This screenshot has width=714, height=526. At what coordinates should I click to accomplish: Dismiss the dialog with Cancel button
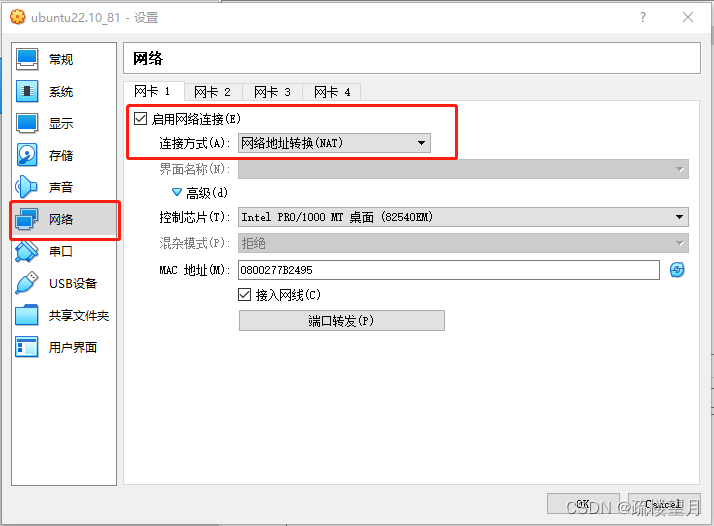click(664, 504)
